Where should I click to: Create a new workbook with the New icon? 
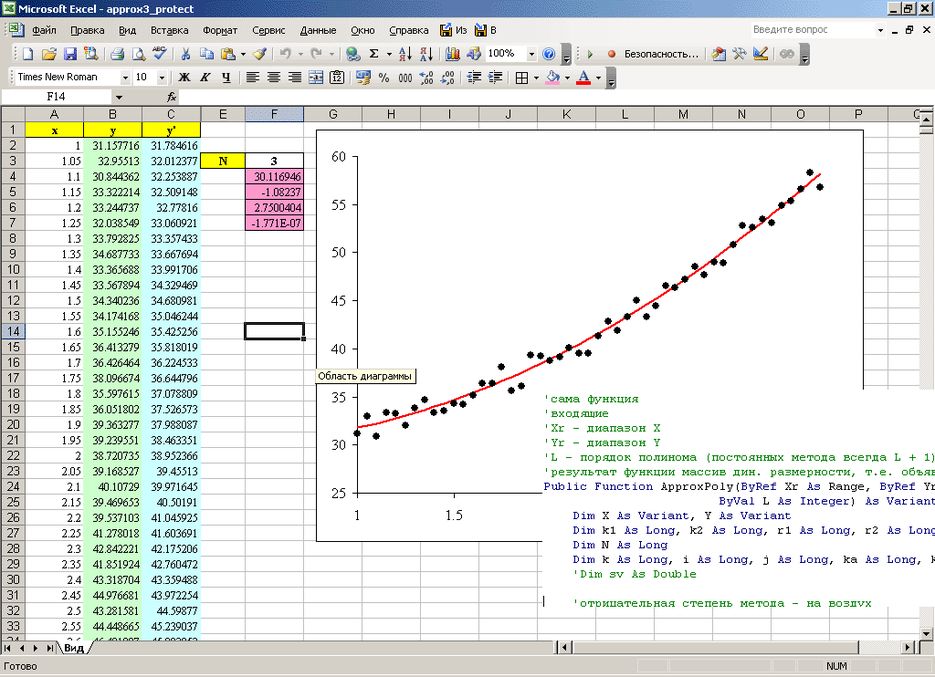click(27, 54)
